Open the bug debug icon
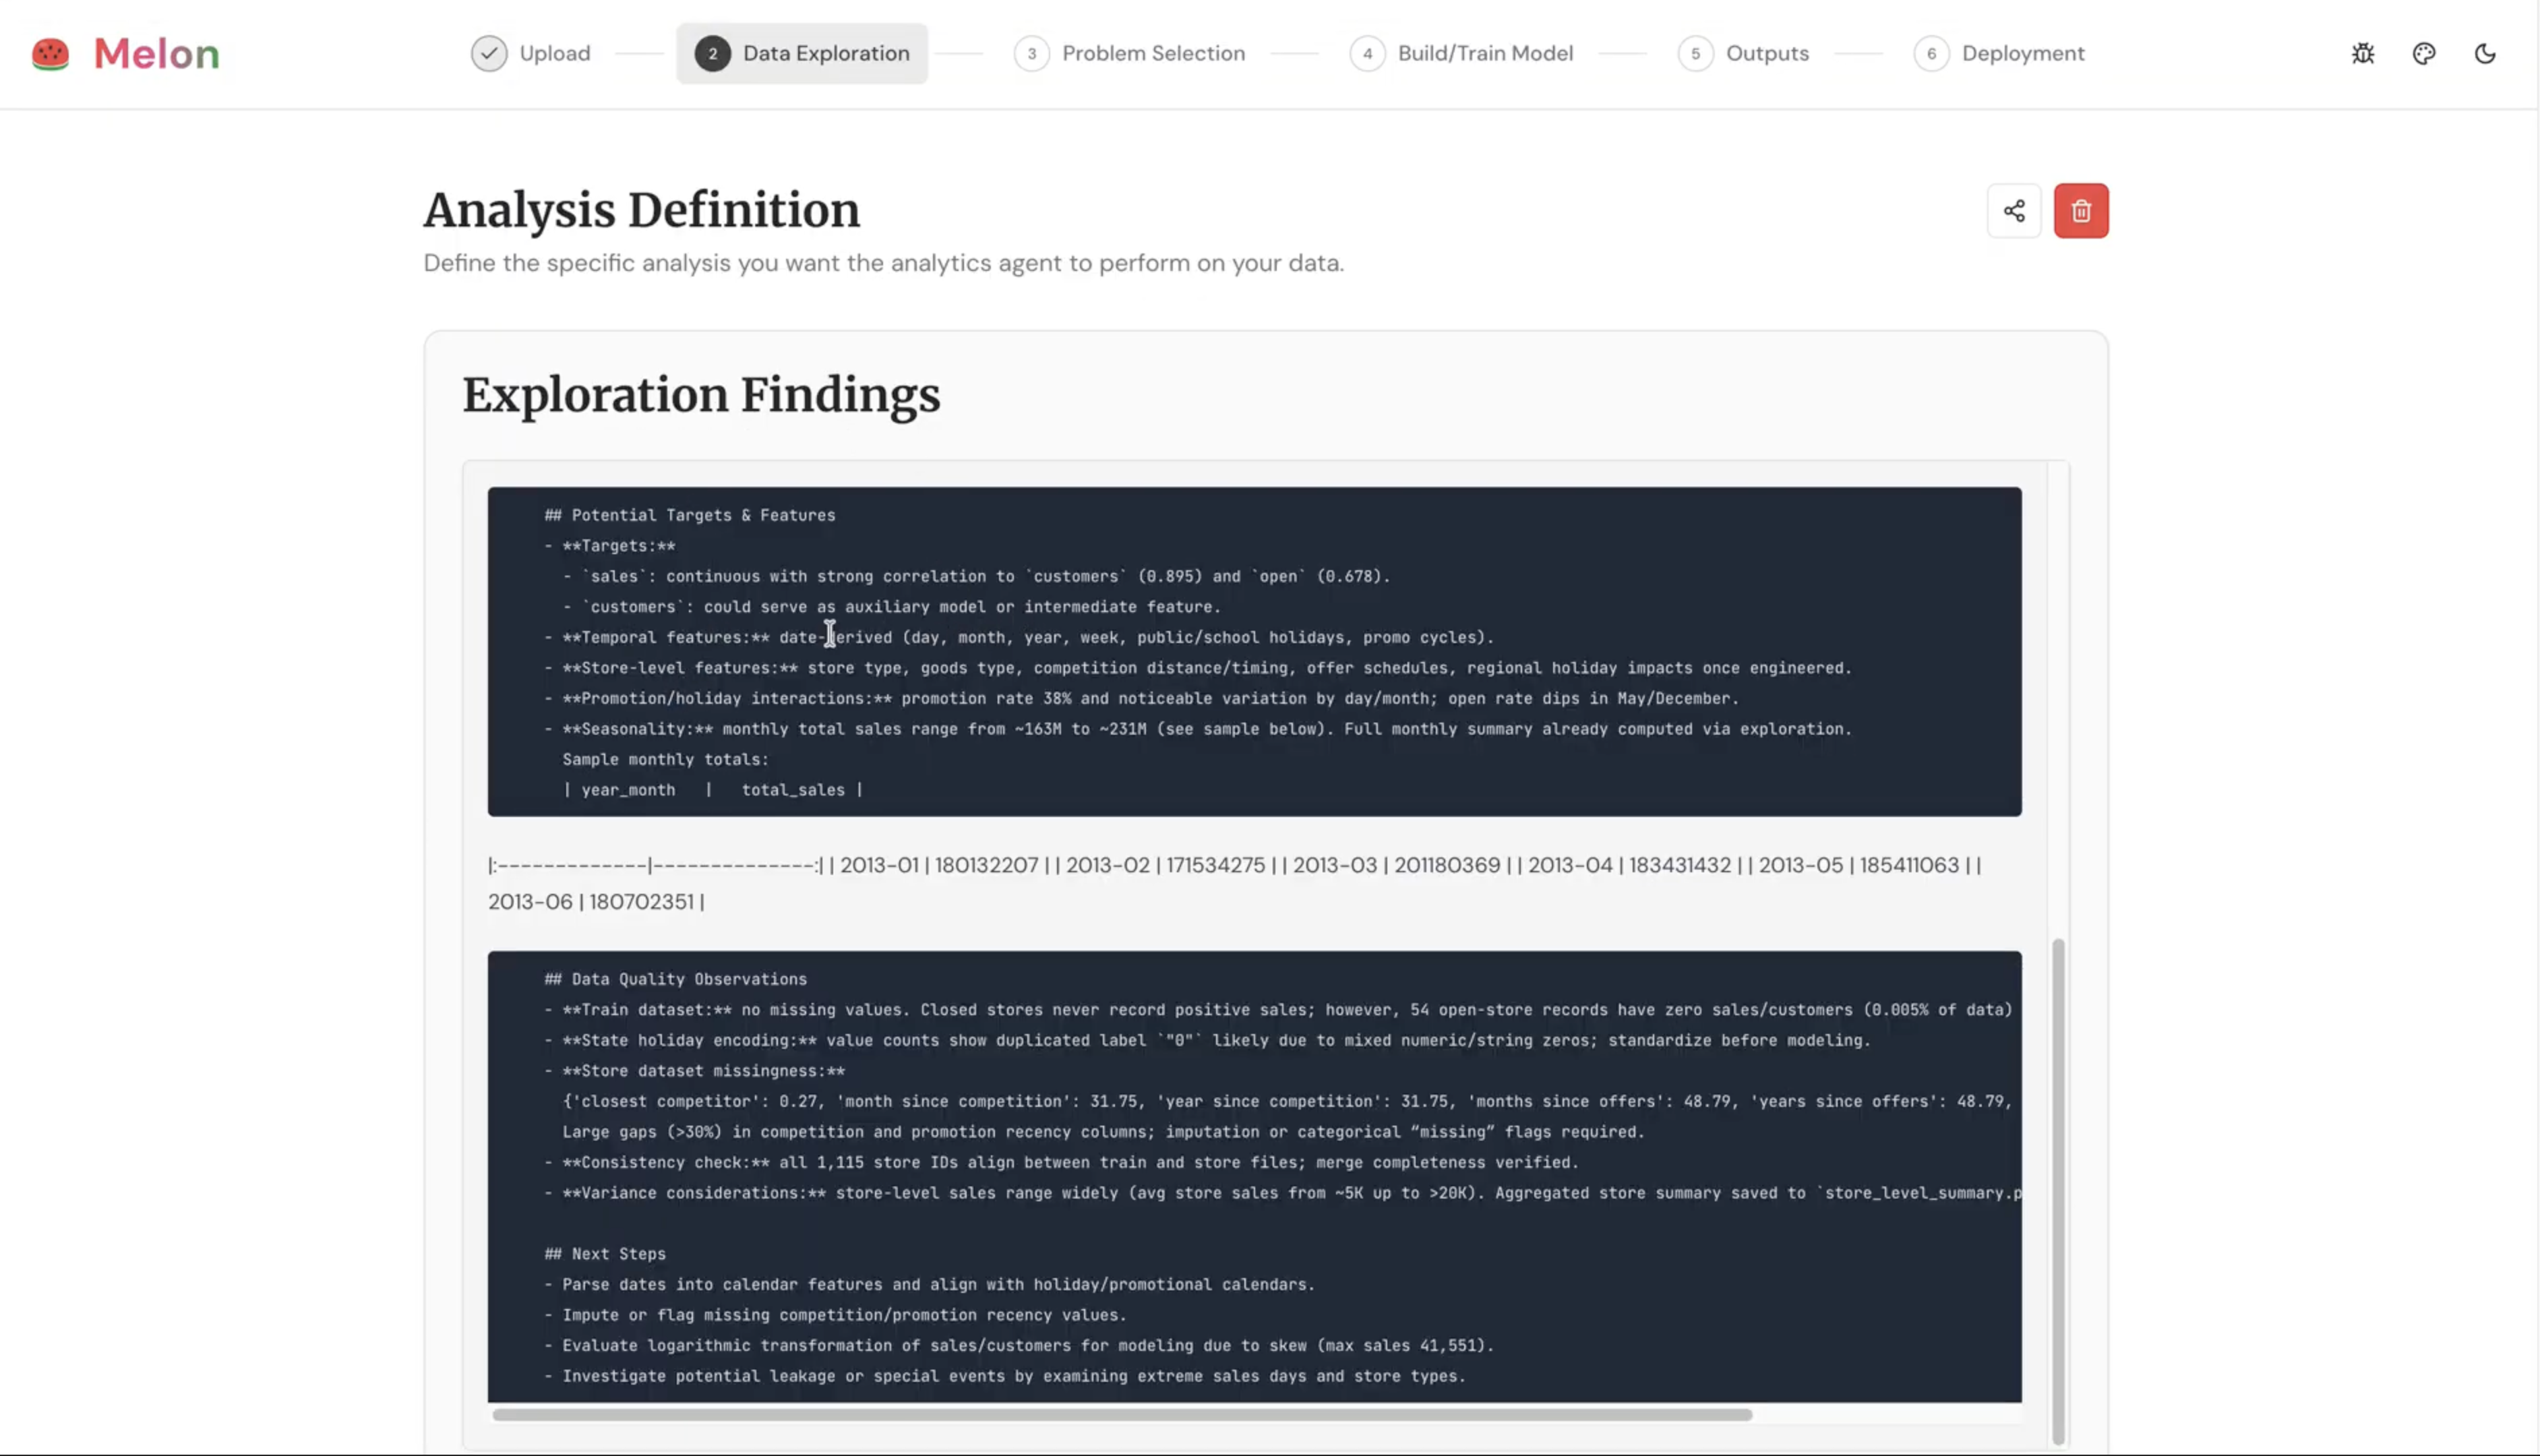 coord(2362,54)
